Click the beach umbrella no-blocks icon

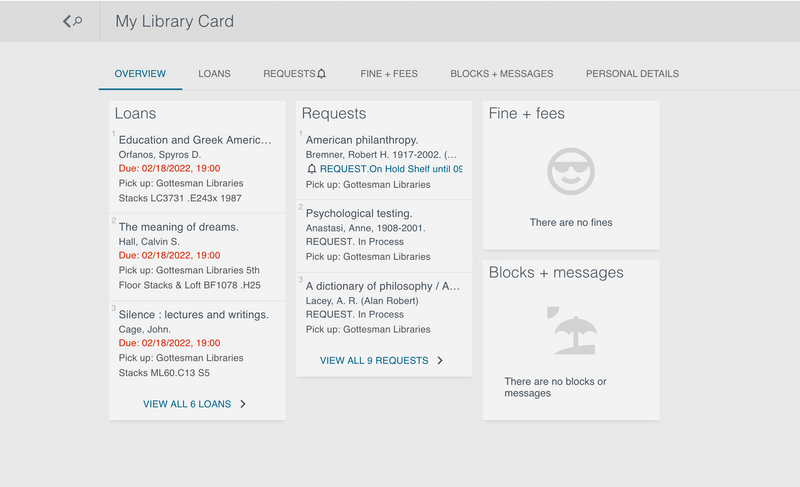pos(571,330)
